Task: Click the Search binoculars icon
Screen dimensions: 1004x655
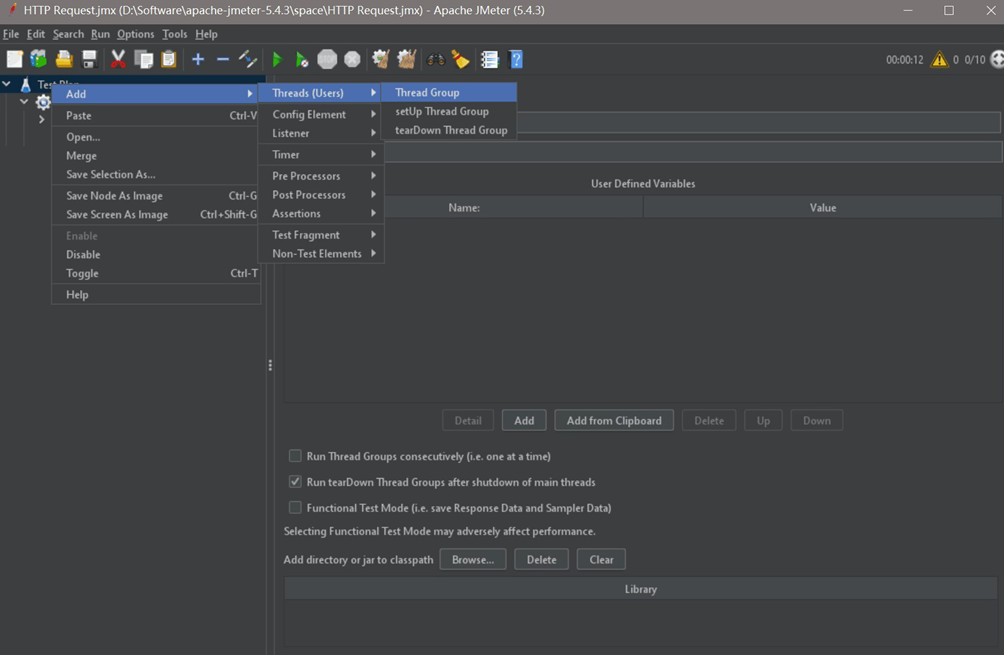Action: [436, 60]
